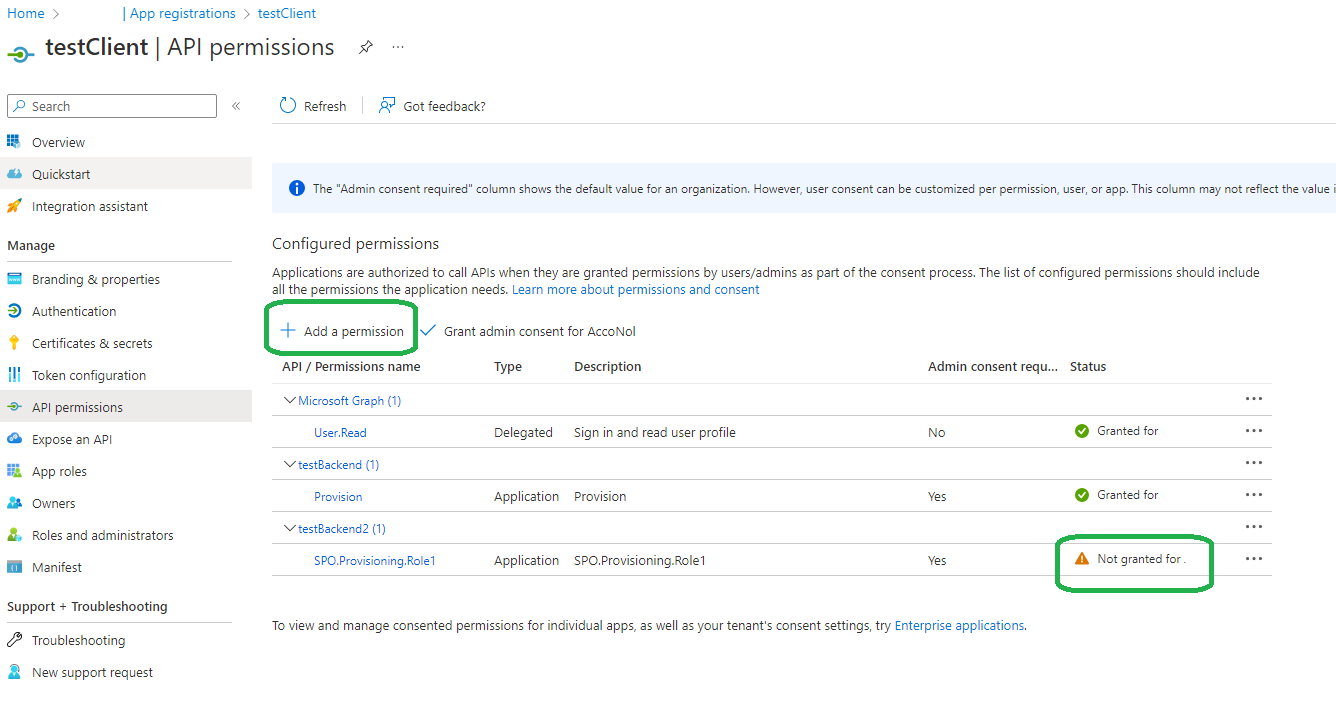Click the Admin consent required column header
Screen dimensions: 1336x704
(993, 366)
